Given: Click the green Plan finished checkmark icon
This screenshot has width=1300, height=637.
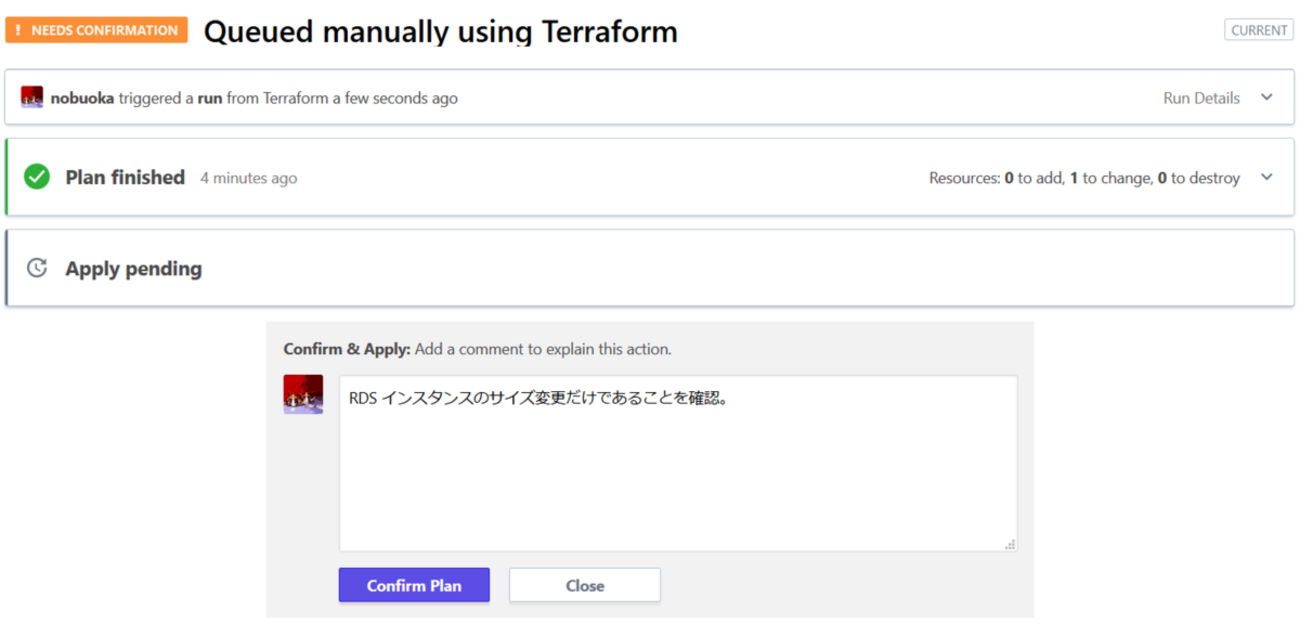Looking at the screenshot, I should coord(37,178).
